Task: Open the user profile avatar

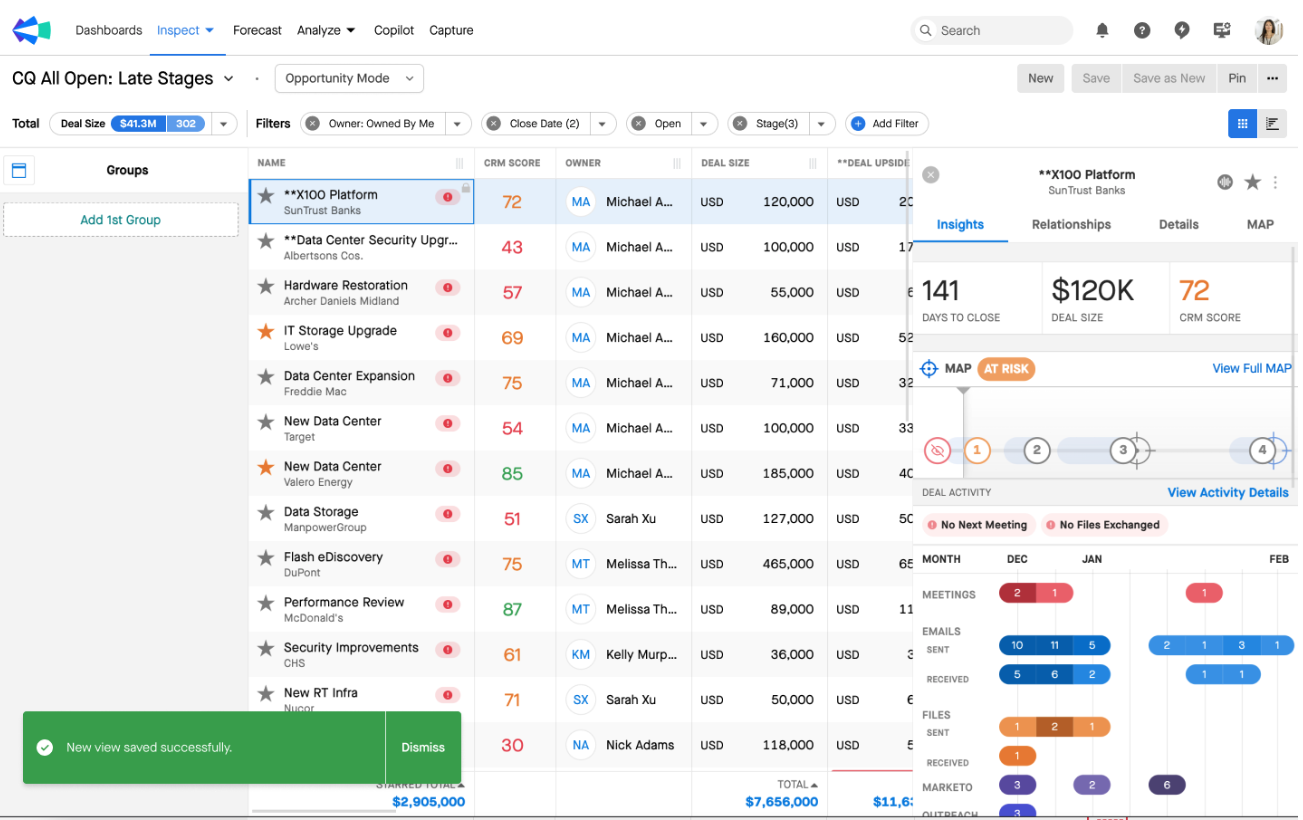Action: [x=1268, y=30]
